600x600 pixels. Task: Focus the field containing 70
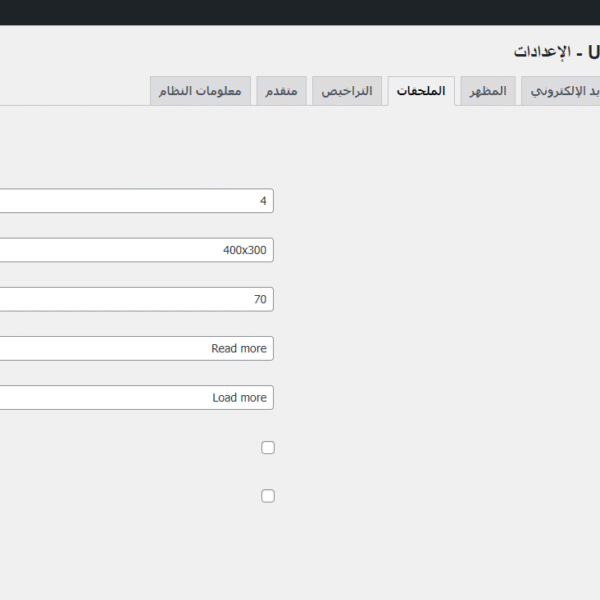pos(137,299)
